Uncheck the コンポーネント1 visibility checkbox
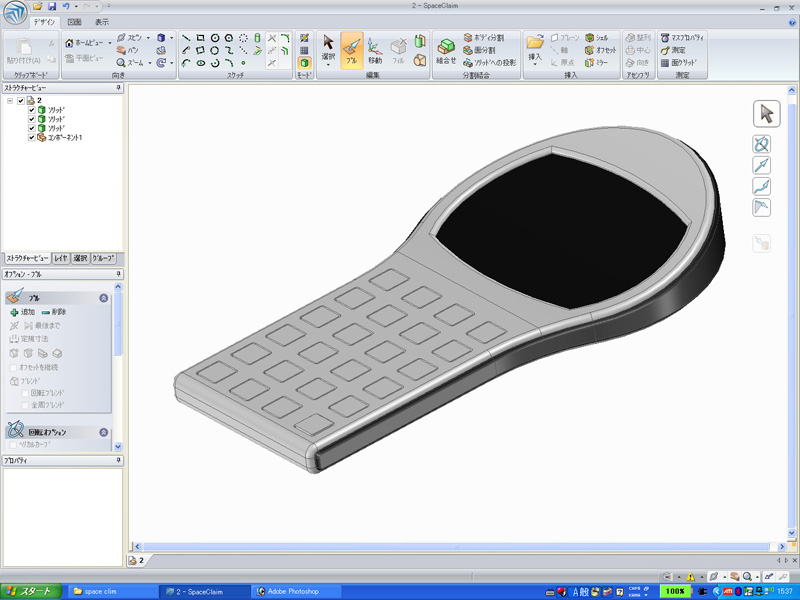 (32, 137)
